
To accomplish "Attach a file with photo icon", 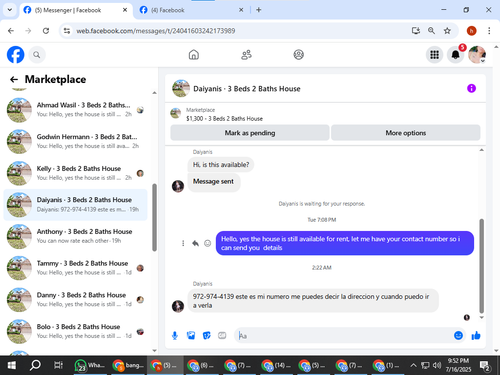I will [191, 336].
